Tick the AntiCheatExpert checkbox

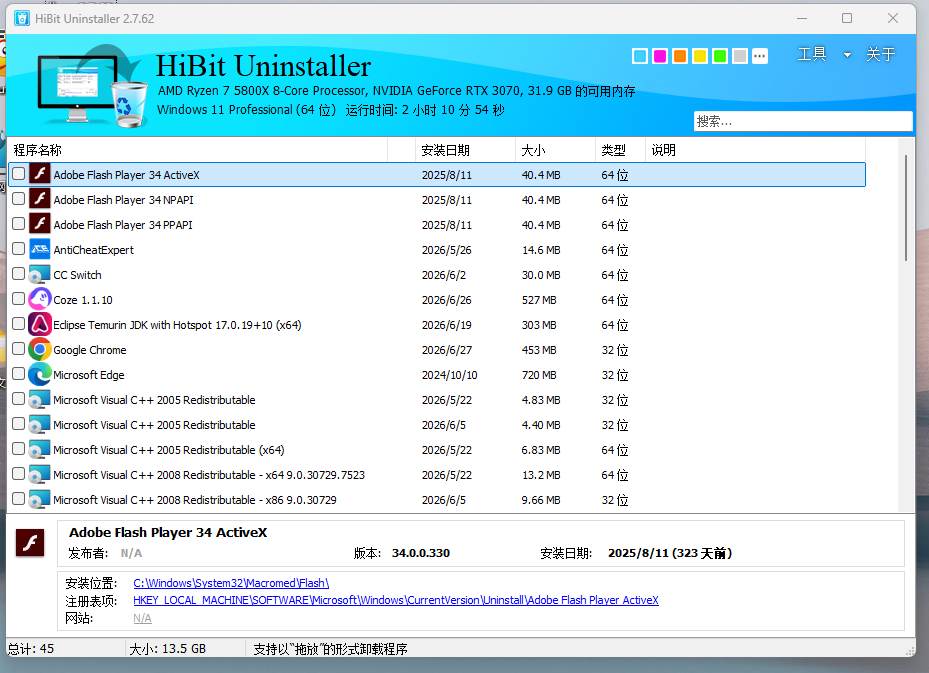pos(18,248)
